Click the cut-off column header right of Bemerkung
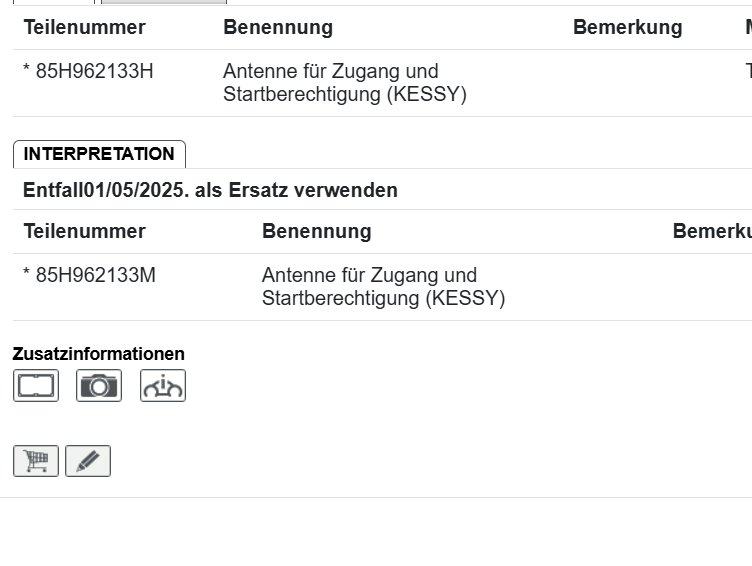Viewport: 752px width, 566px height. coord(748,28)
